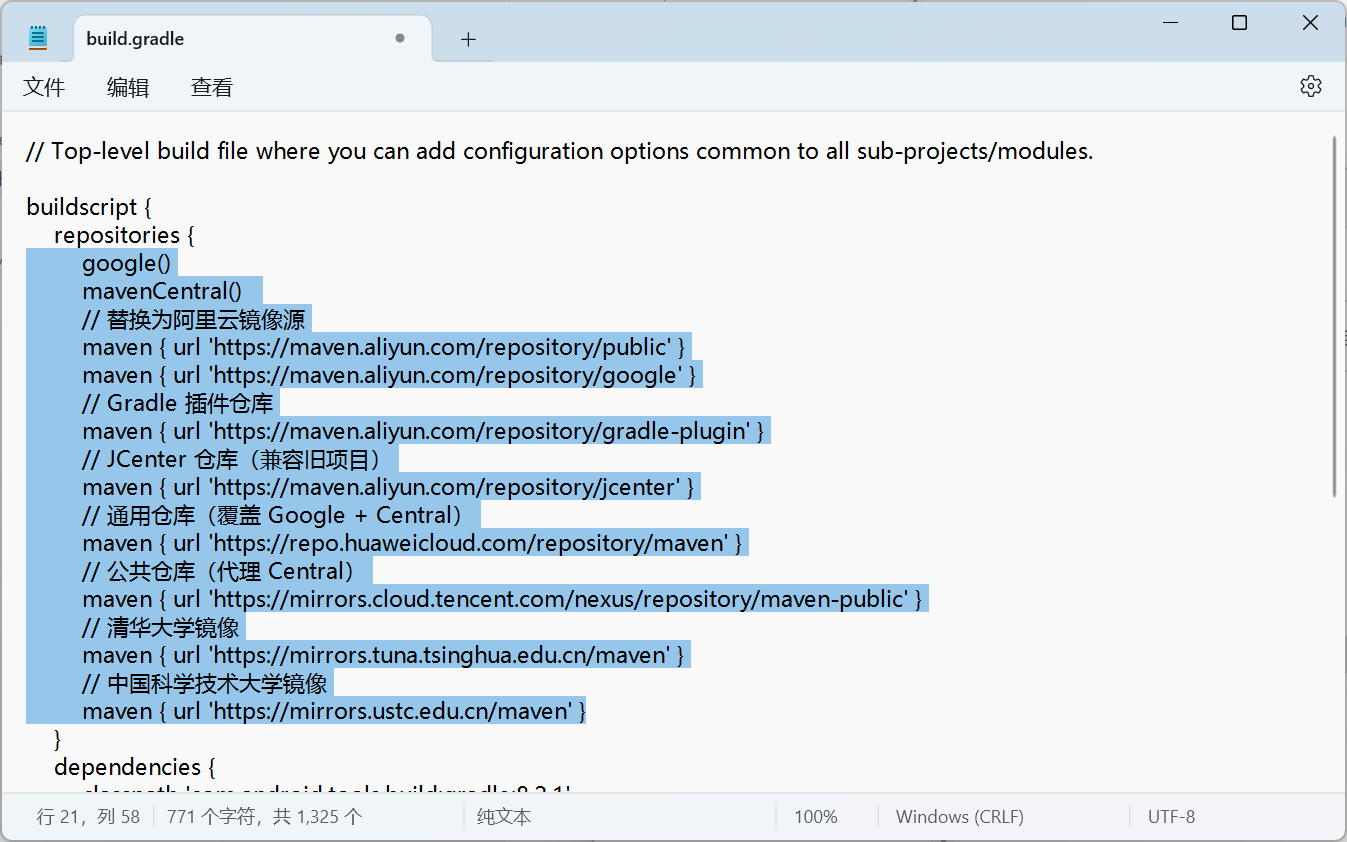Click the 行 21, 列 58 position indicator
This screenshot has width=1347, height=842.
[x=88, y=817]
